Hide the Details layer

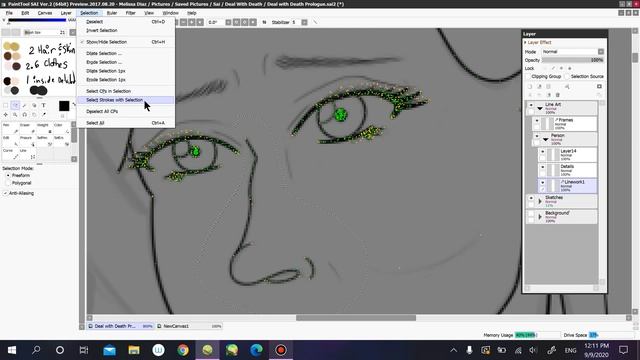point(542,167)
